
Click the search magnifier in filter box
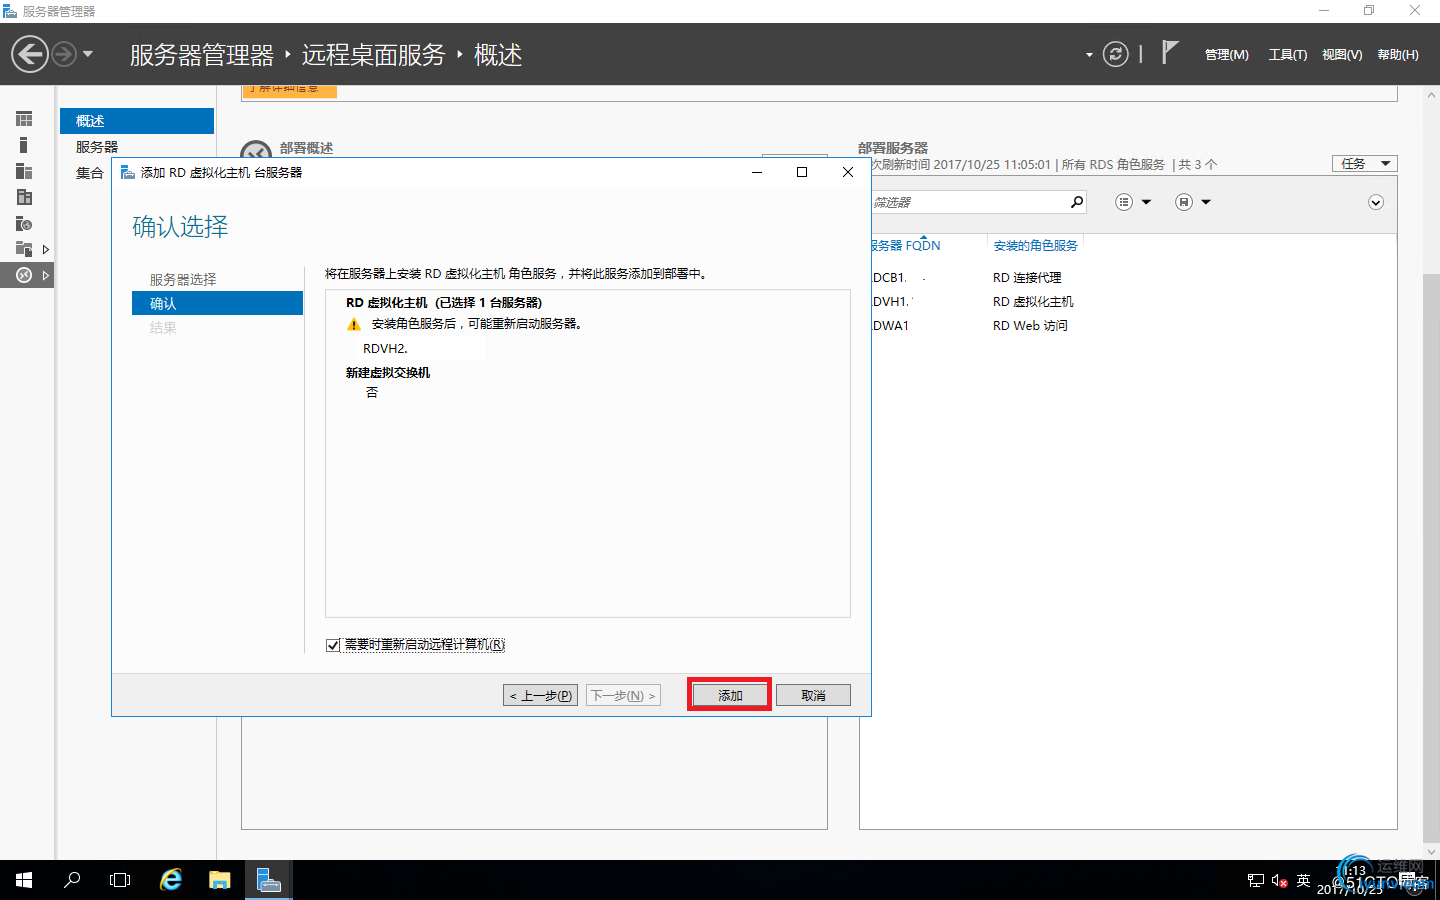[x=1077, y=202]
